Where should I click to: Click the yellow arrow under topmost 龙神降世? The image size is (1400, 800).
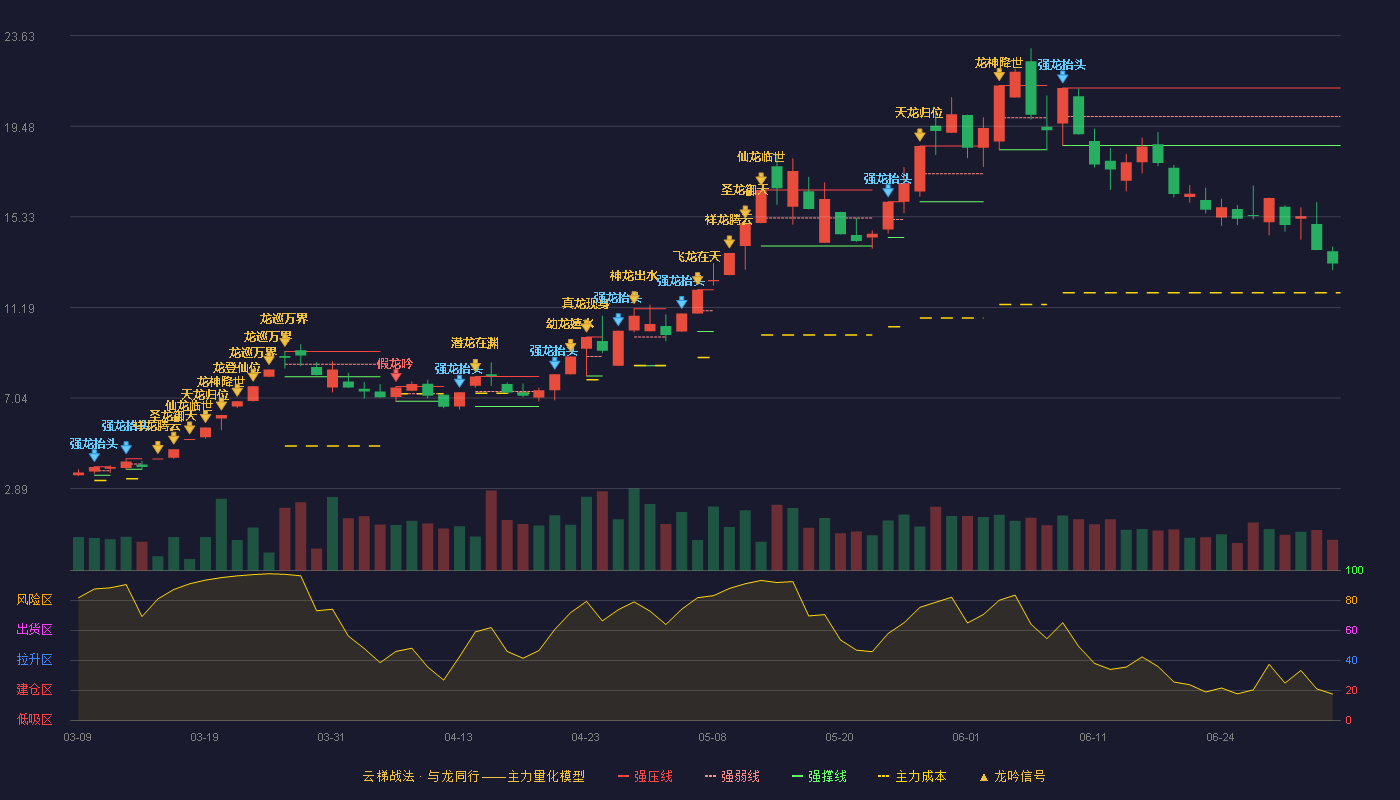999,74
